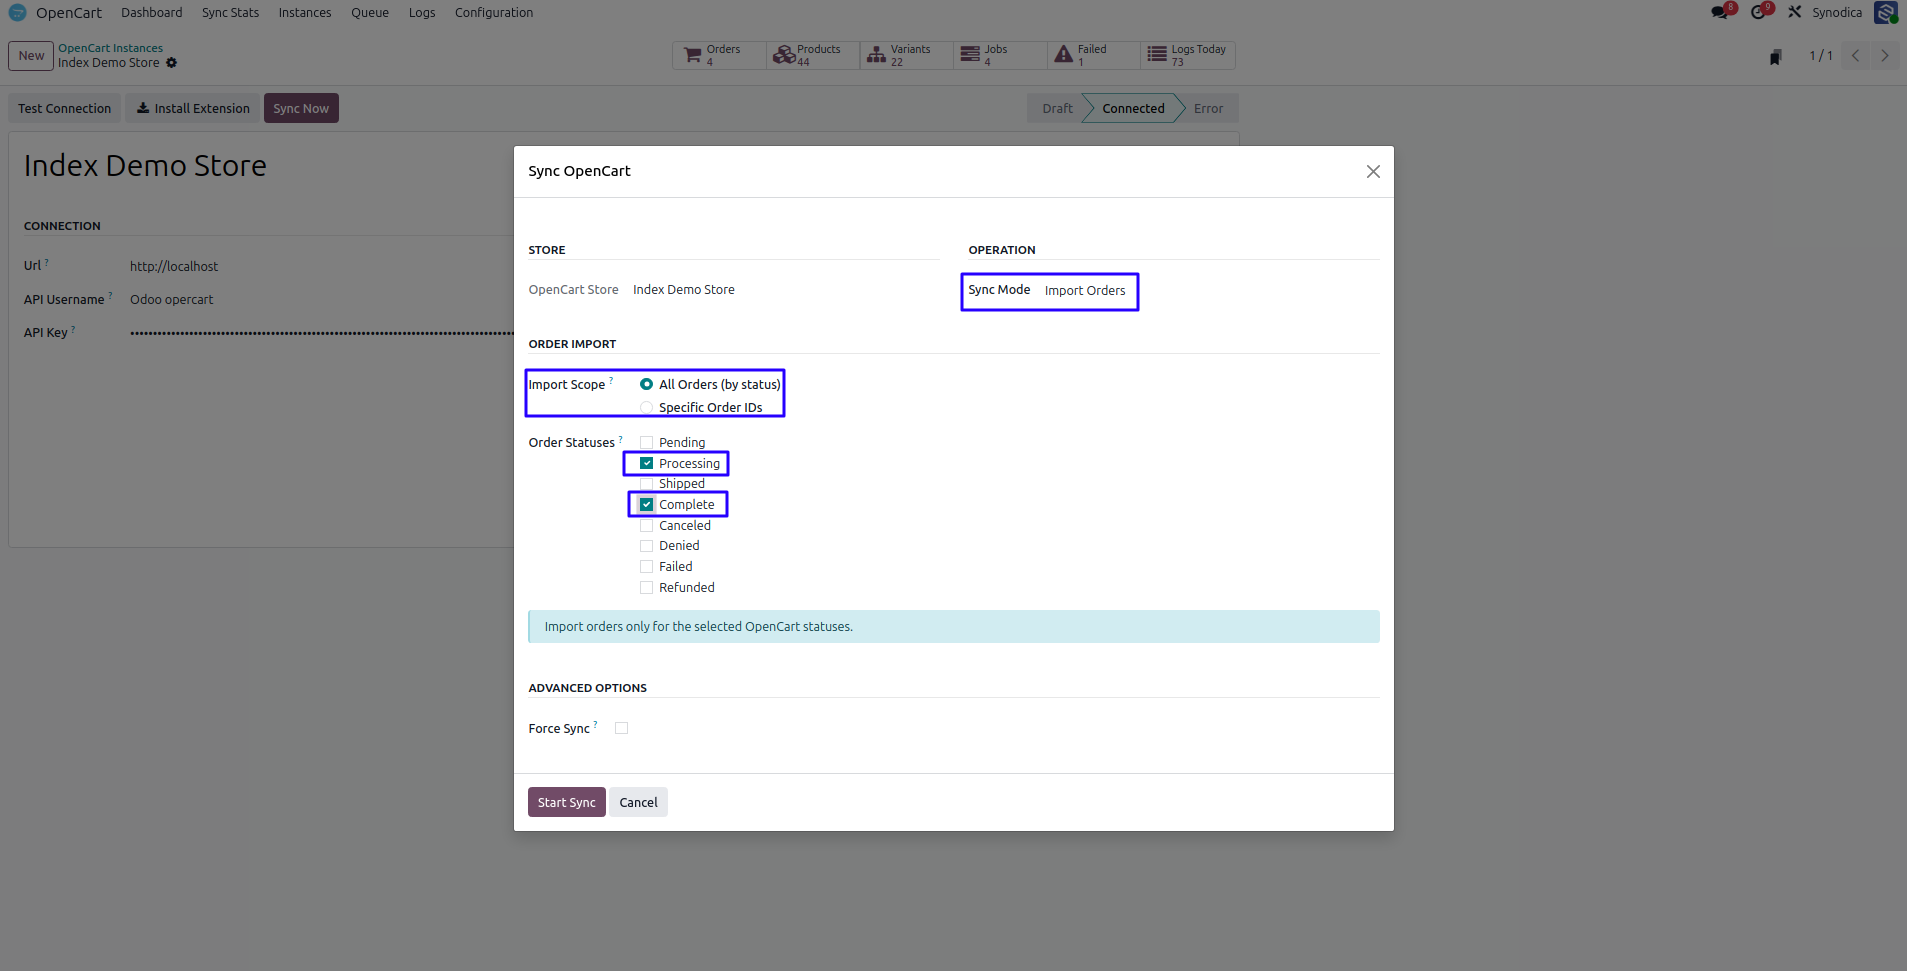The width and height of the screenshot is (1907, 971).
Task: Click the Force Sync help question mark
Action: point(595,724)
